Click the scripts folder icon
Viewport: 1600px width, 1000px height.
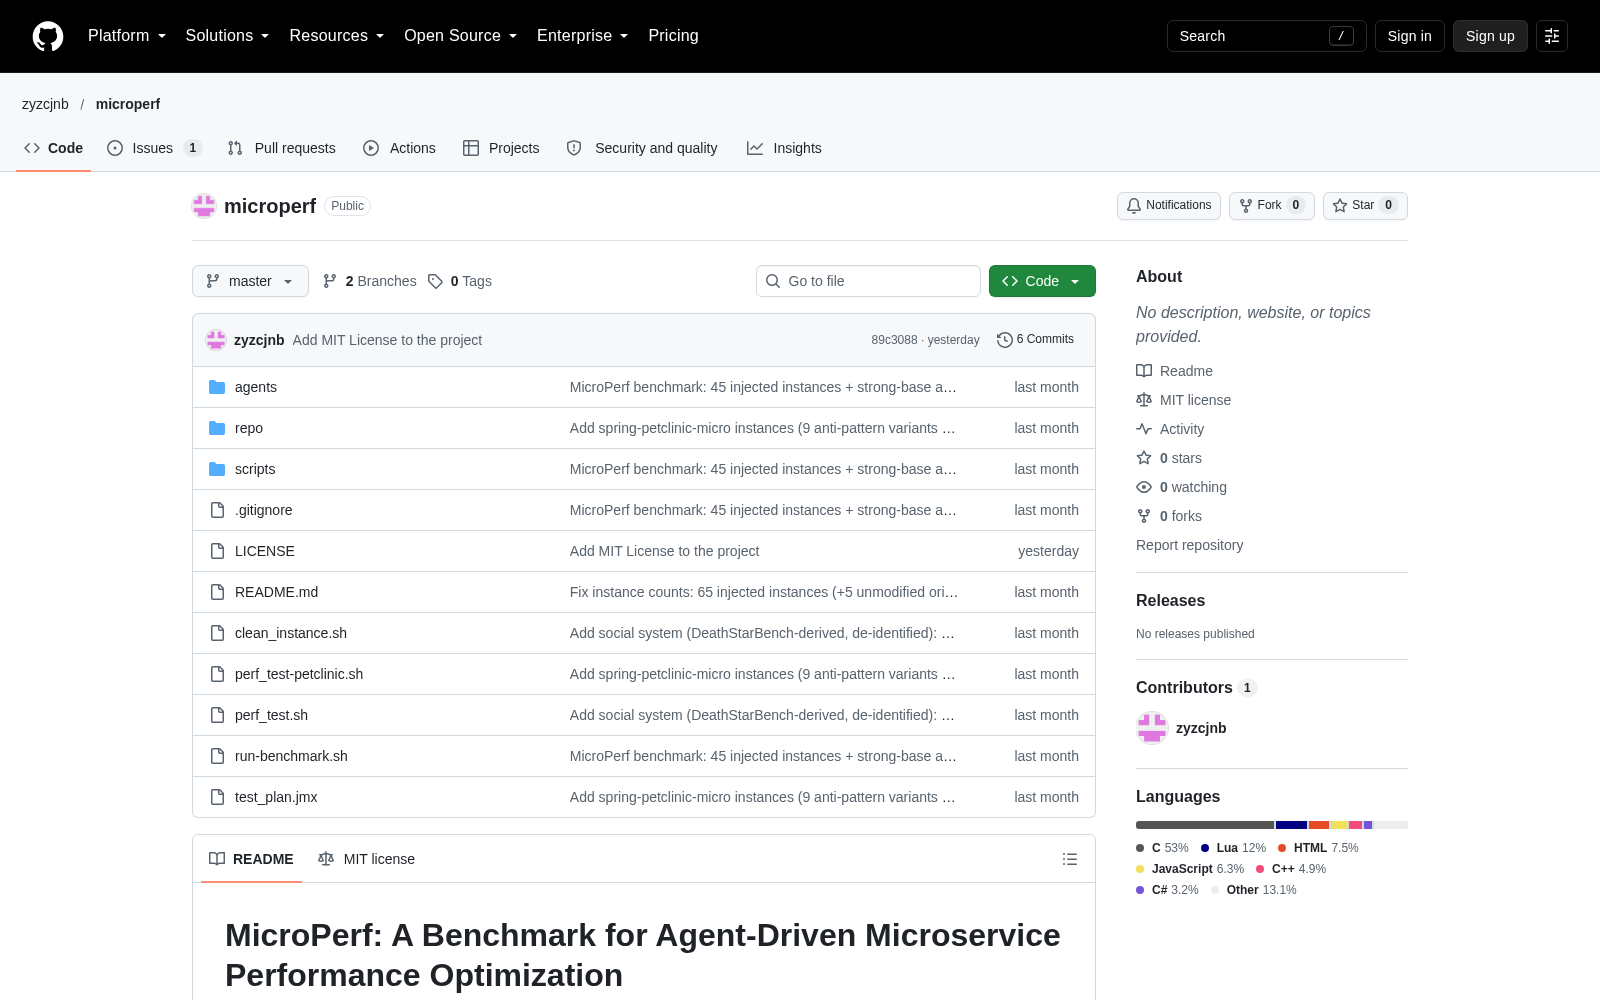[217, 469]
